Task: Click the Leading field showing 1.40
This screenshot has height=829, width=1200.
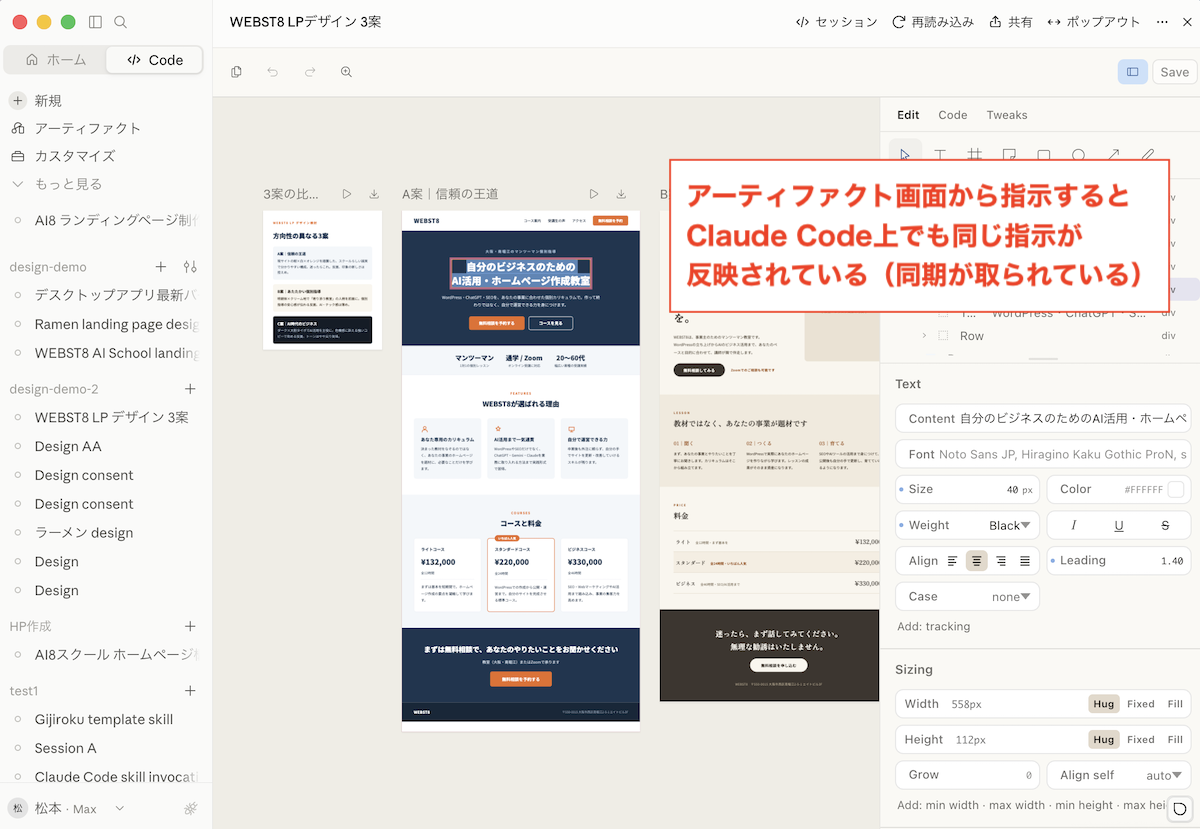Action: [1118, 561]
